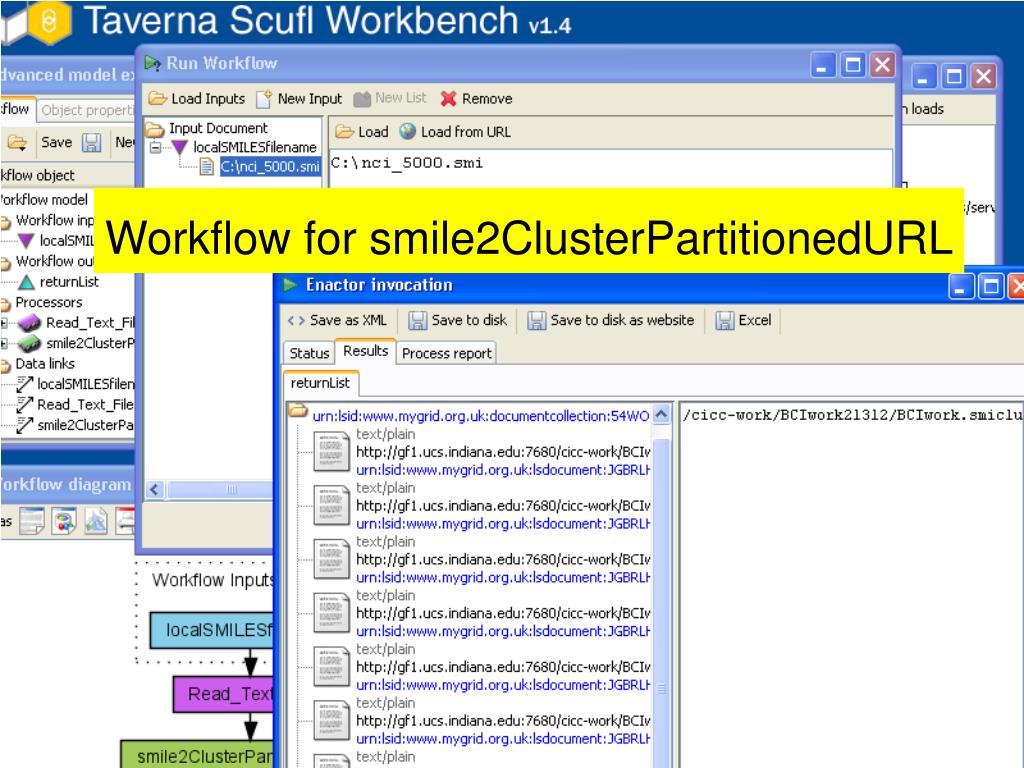
Task: Click the second workflow diagram toolbar icon
Action: click(64, 521)
